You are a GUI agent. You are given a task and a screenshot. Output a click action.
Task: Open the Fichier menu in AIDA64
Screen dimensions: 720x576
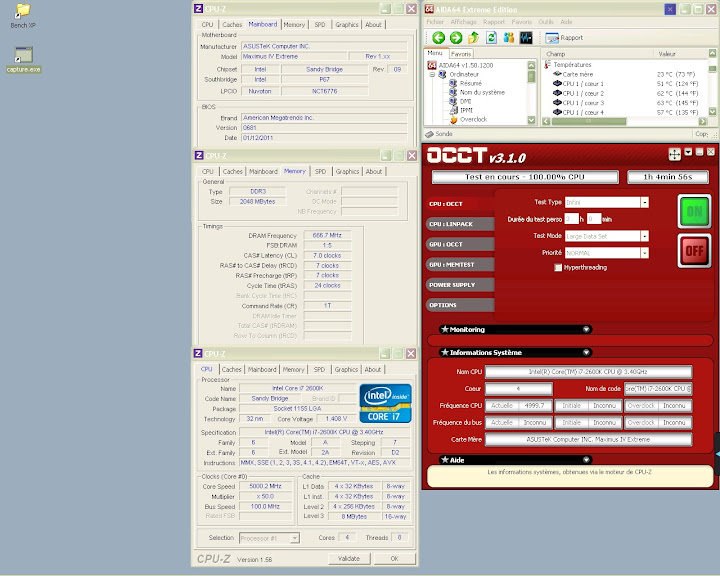[435, 22]
